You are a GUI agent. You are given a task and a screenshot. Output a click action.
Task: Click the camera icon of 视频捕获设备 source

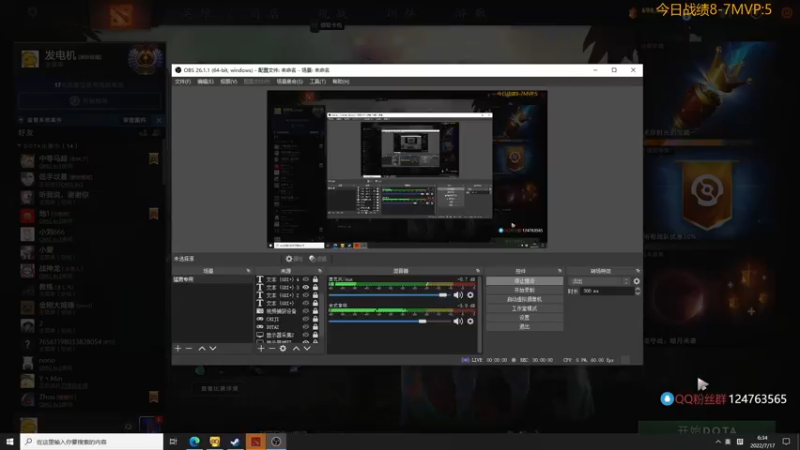tap(260, 311)
